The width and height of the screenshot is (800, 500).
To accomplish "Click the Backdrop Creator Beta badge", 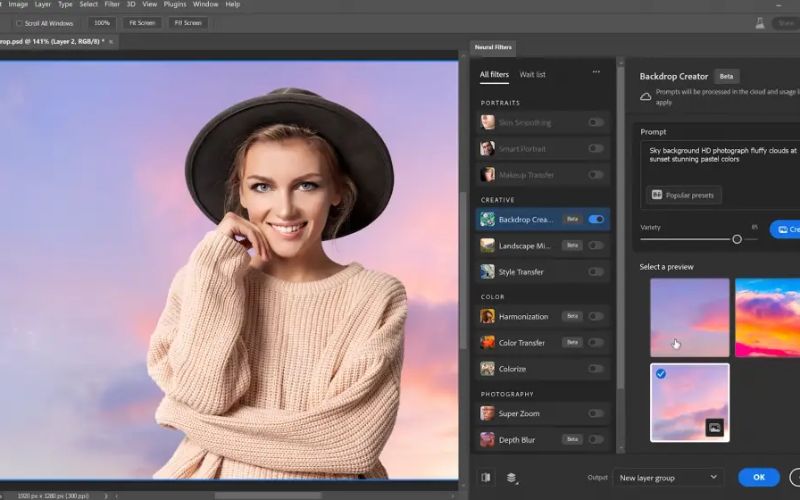I will point(727,77).
